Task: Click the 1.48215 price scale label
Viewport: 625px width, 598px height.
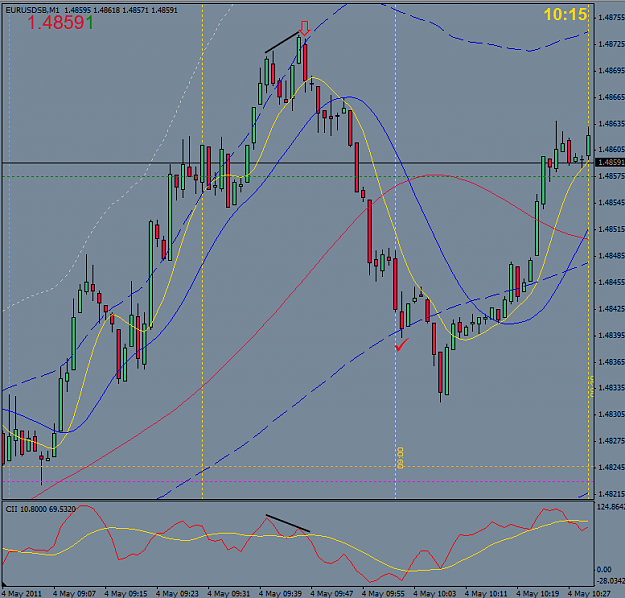Action: coord(611,494)
